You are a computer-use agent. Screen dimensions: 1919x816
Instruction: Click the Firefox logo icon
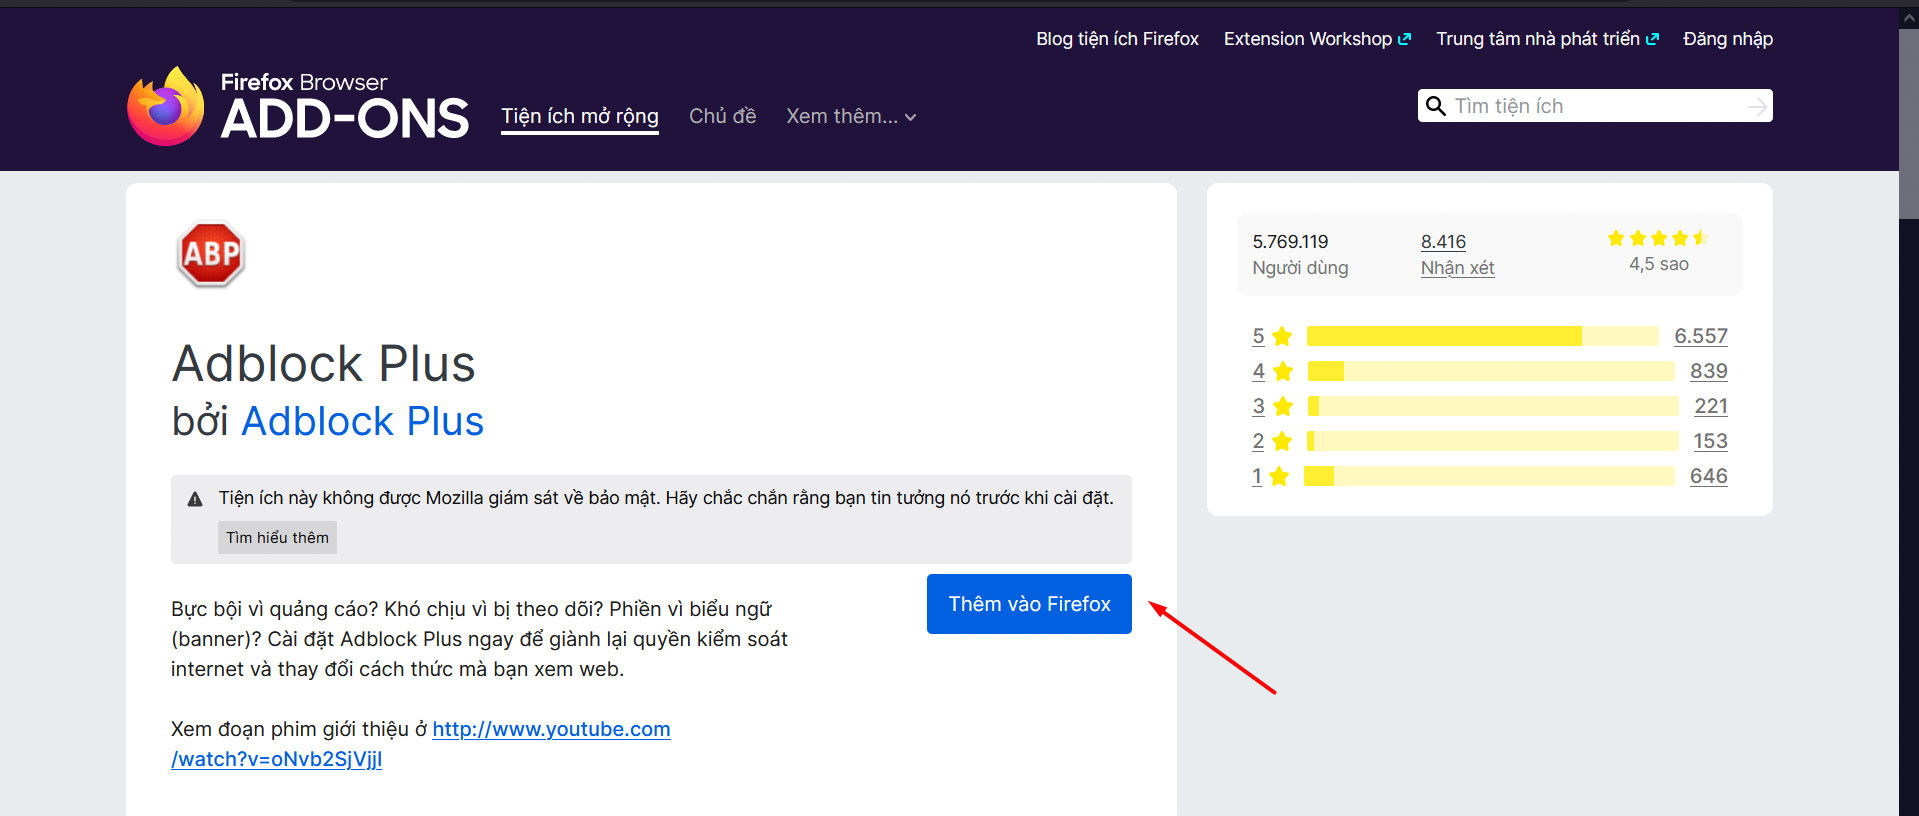pyautogui.click(x=166, y=106)
